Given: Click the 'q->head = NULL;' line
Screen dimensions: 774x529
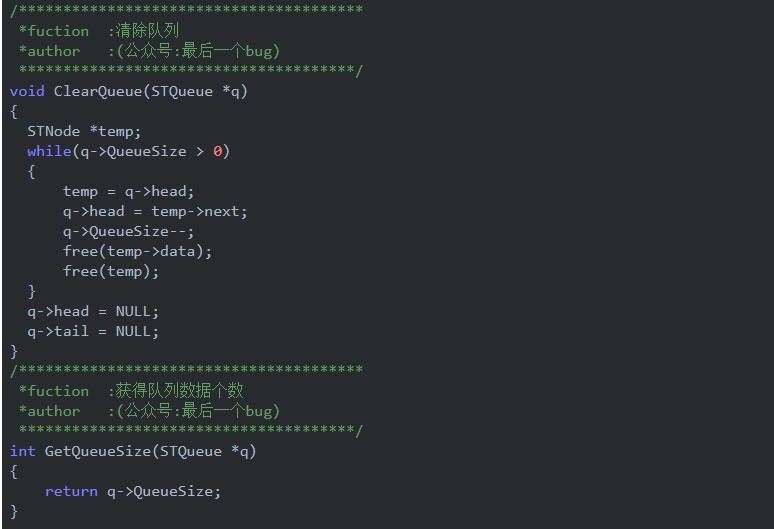Looking at the screenshot, I should click(93, 311).
